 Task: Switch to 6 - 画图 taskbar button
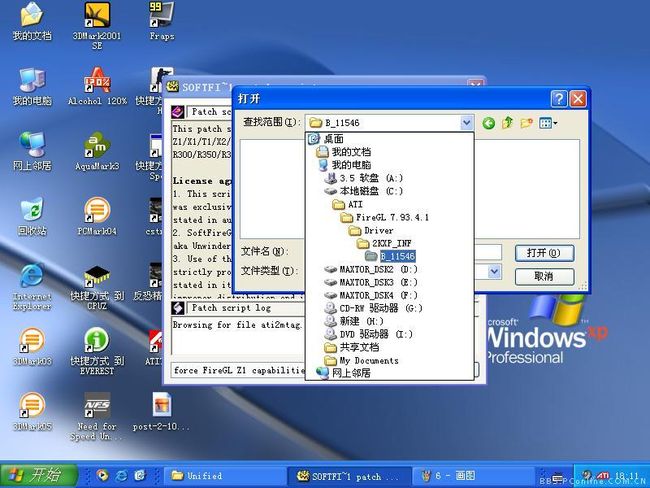coord(474,476)
